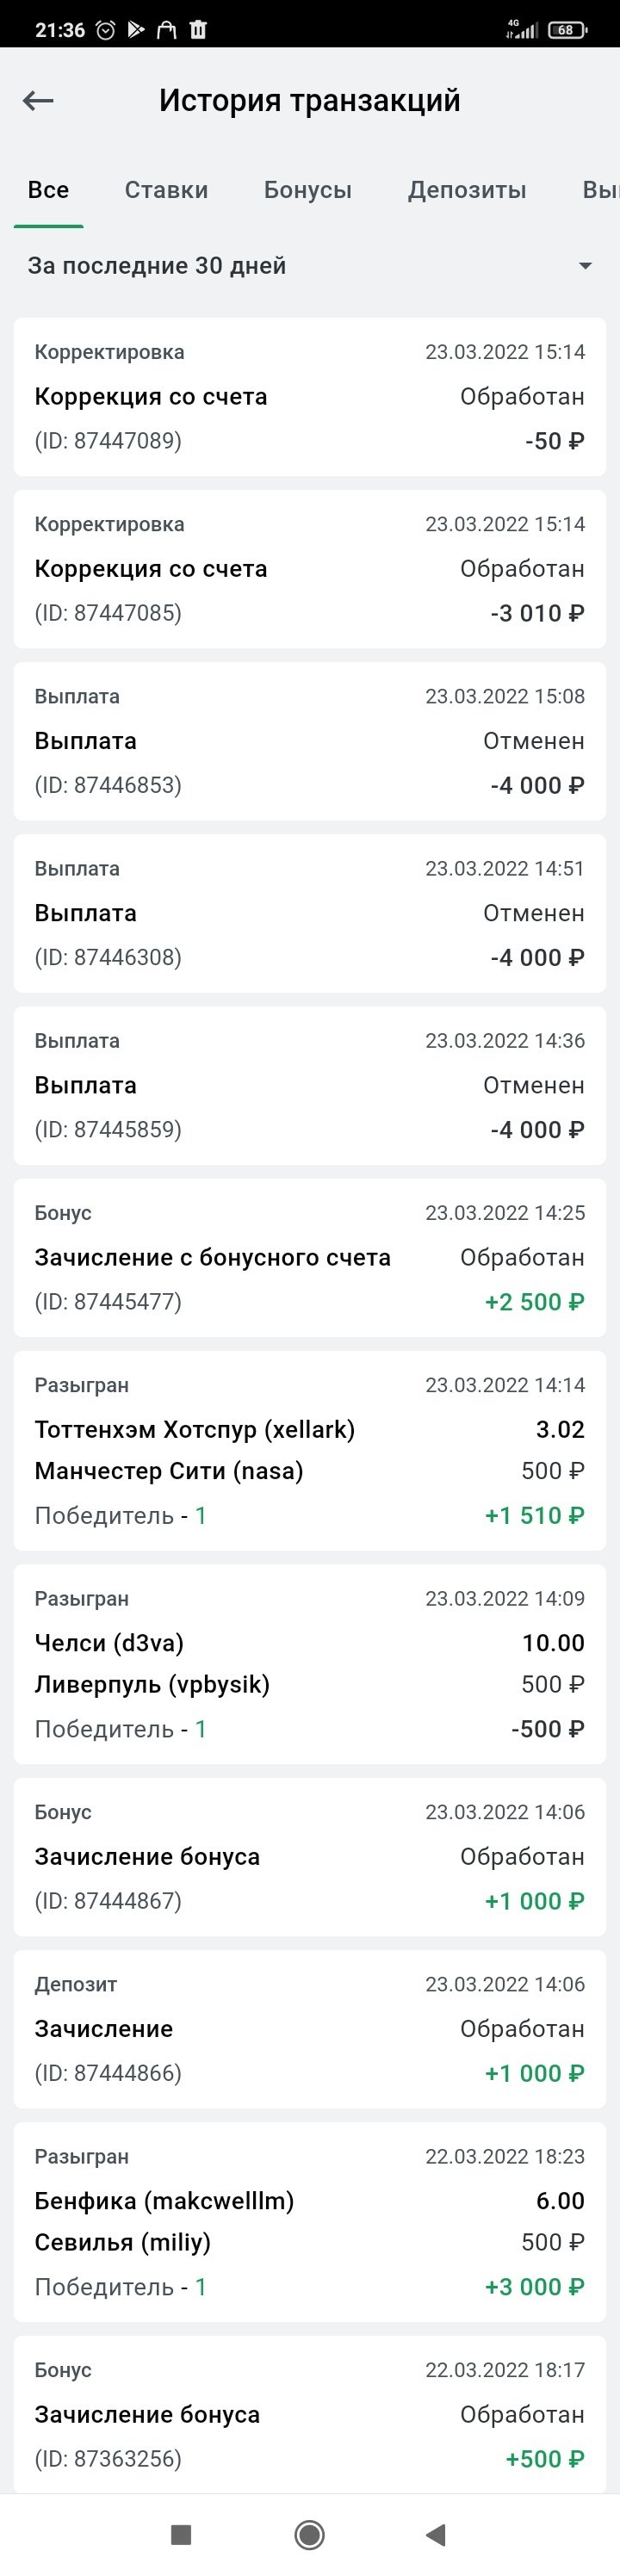
Task: Select the Все tab
Action: pyautogui.click(x=48, y=190)
